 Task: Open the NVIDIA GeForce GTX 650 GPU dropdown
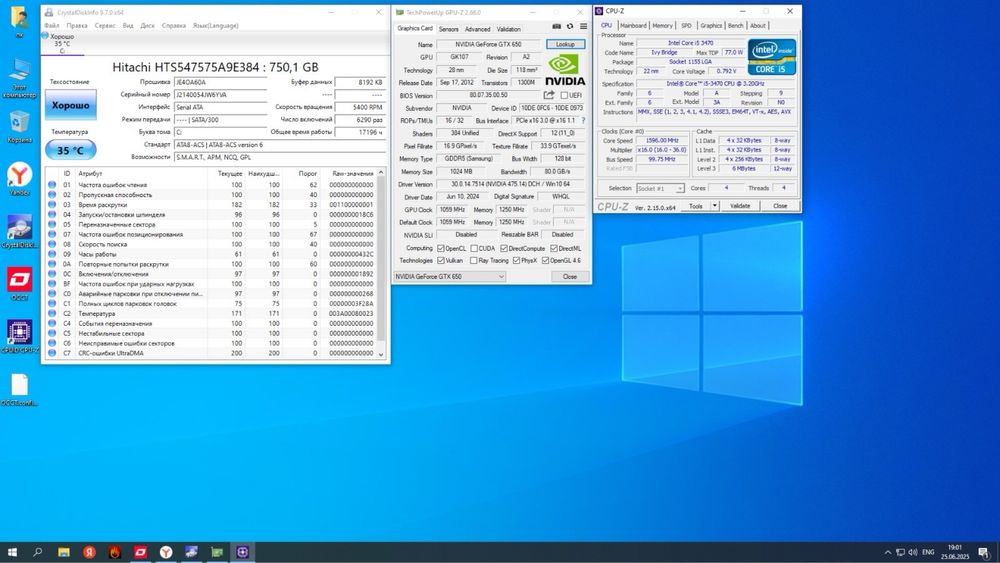click(x=450, y=276)
